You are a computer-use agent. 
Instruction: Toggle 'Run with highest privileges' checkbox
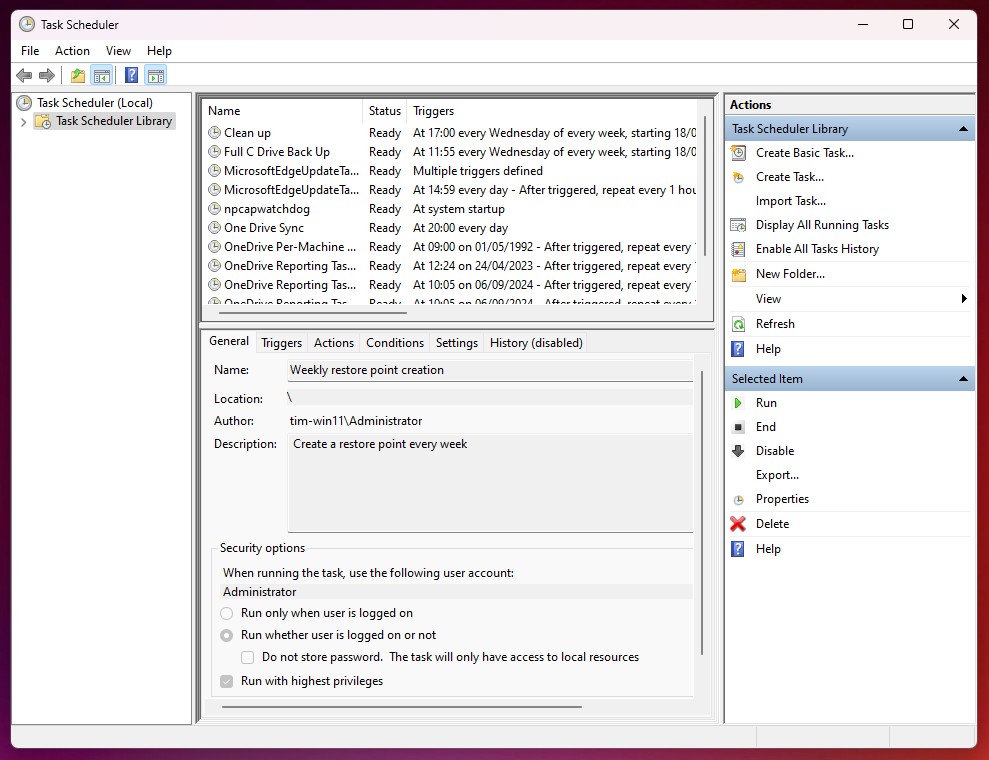(x=227, y=681)
